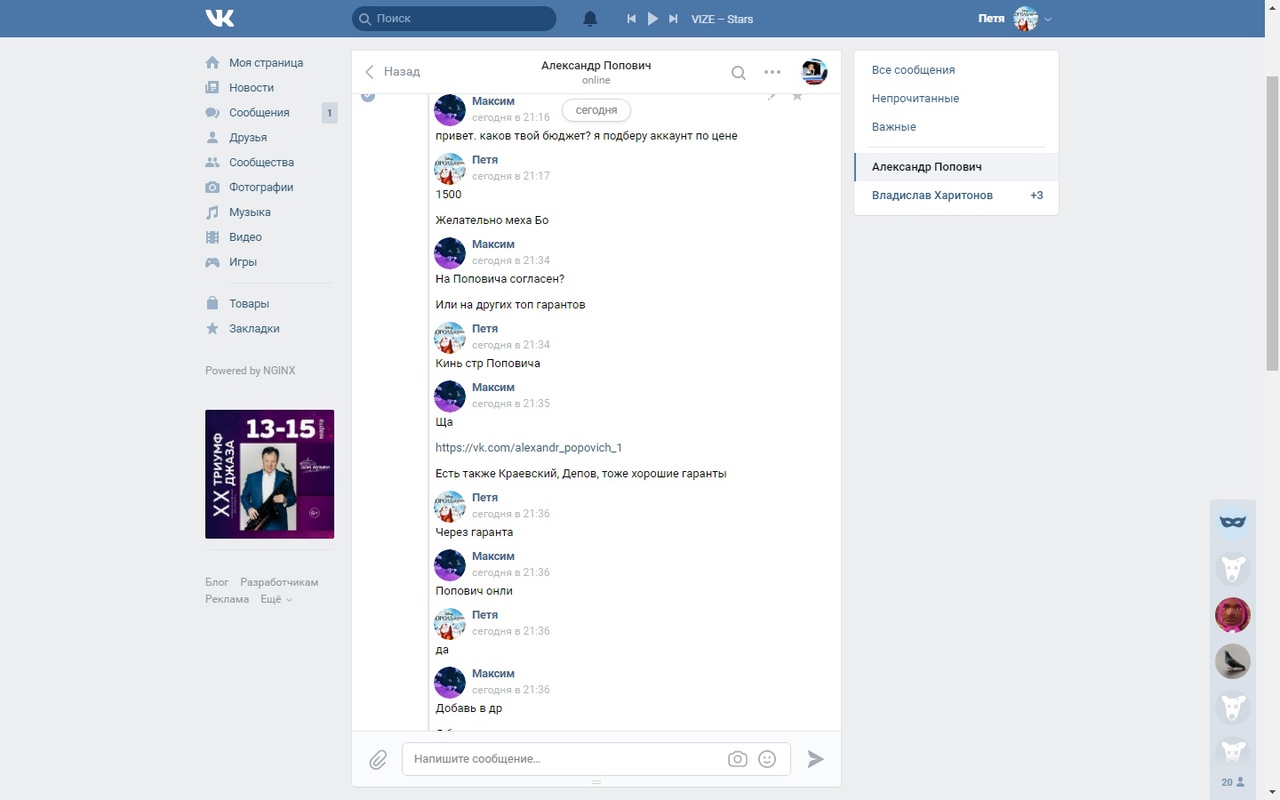Open the camera photo attachment icon
The image size is (1280, 800).
737,759
